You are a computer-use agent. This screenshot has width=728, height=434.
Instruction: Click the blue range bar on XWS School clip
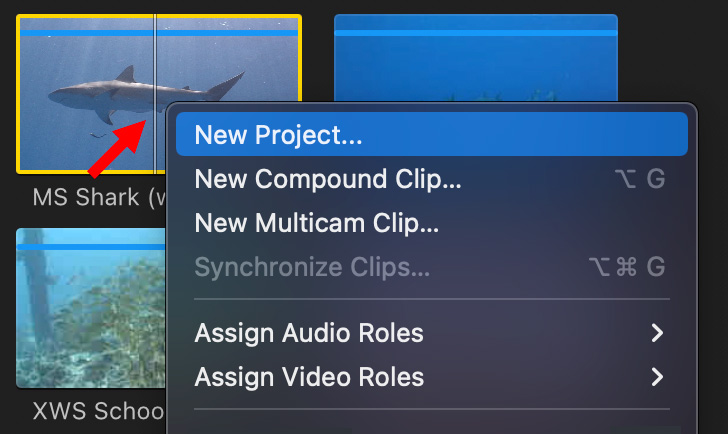tap(91, 247)
